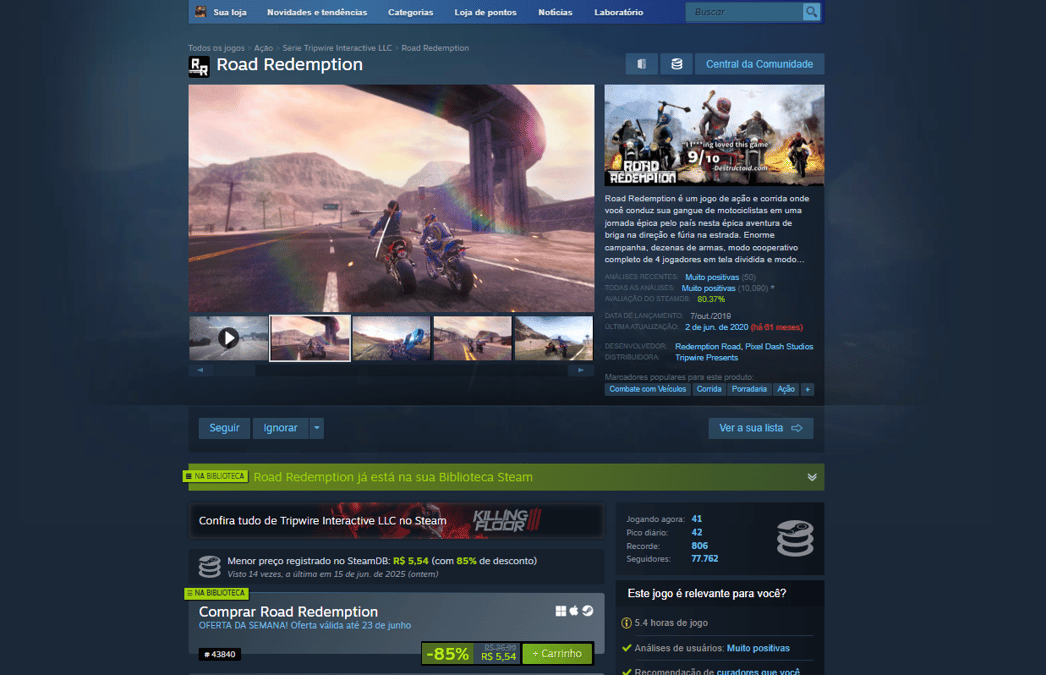Screen dimensions: 1046x675
Task: Open the Ignorar dropdown arrow
Action: click(x=317, y=428)
